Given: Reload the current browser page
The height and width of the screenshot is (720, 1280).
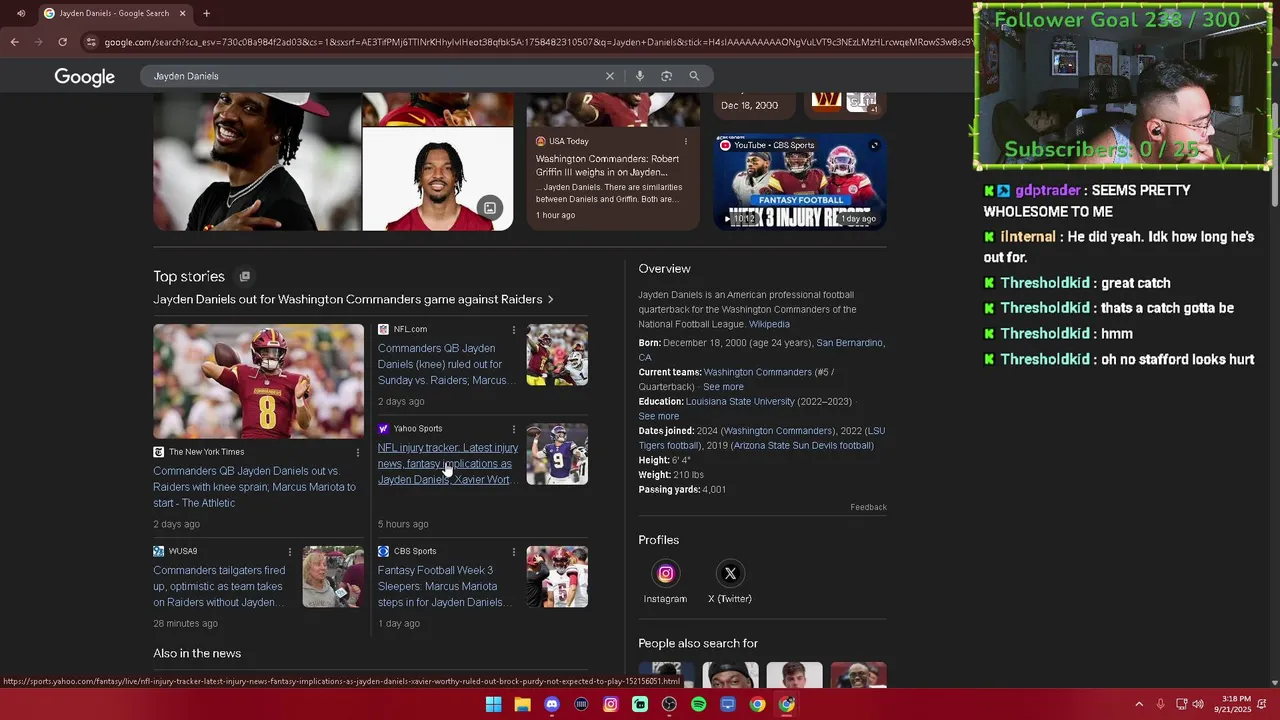Looking at the screenshot, I should click(x=62, y=42).
